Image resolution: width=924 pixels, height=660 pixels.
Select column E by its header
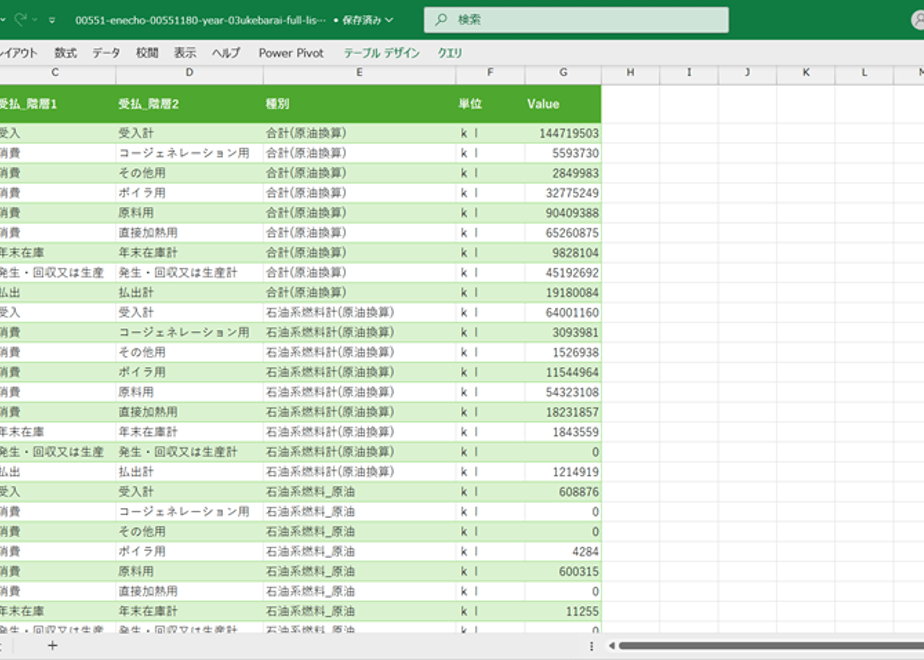(359, 72)
